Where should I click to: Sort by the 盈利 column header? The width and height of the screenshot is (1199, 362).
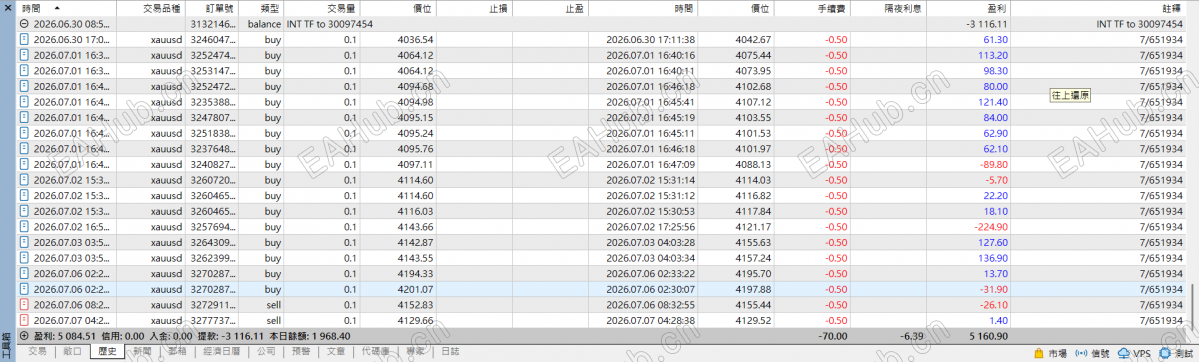[968, 8]
